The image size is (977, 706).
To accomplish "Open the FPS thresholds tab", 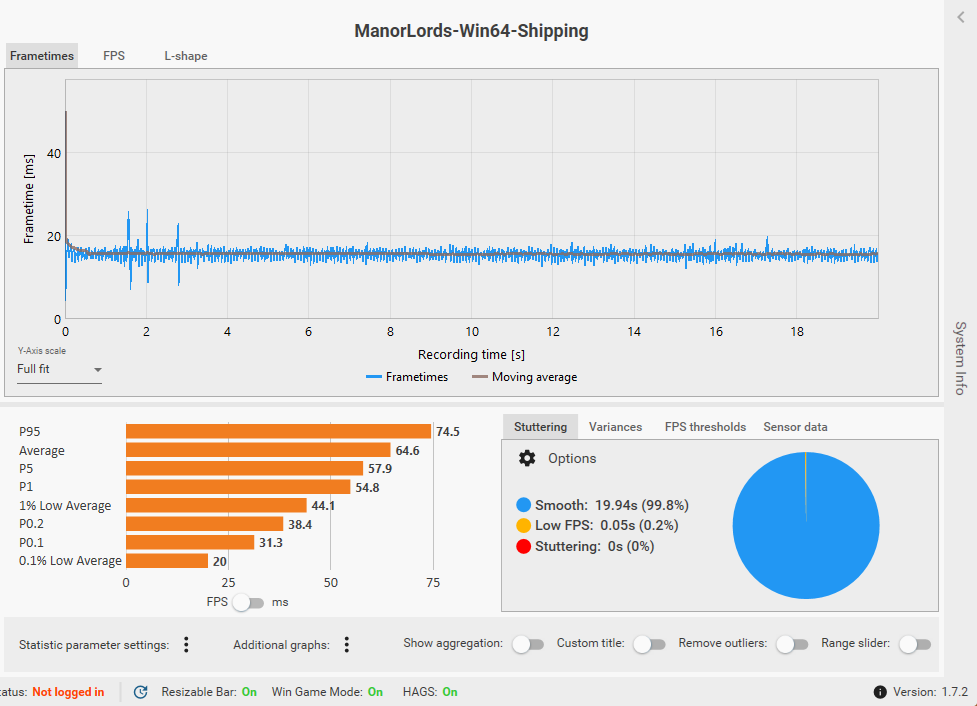I will click(705, 427).
